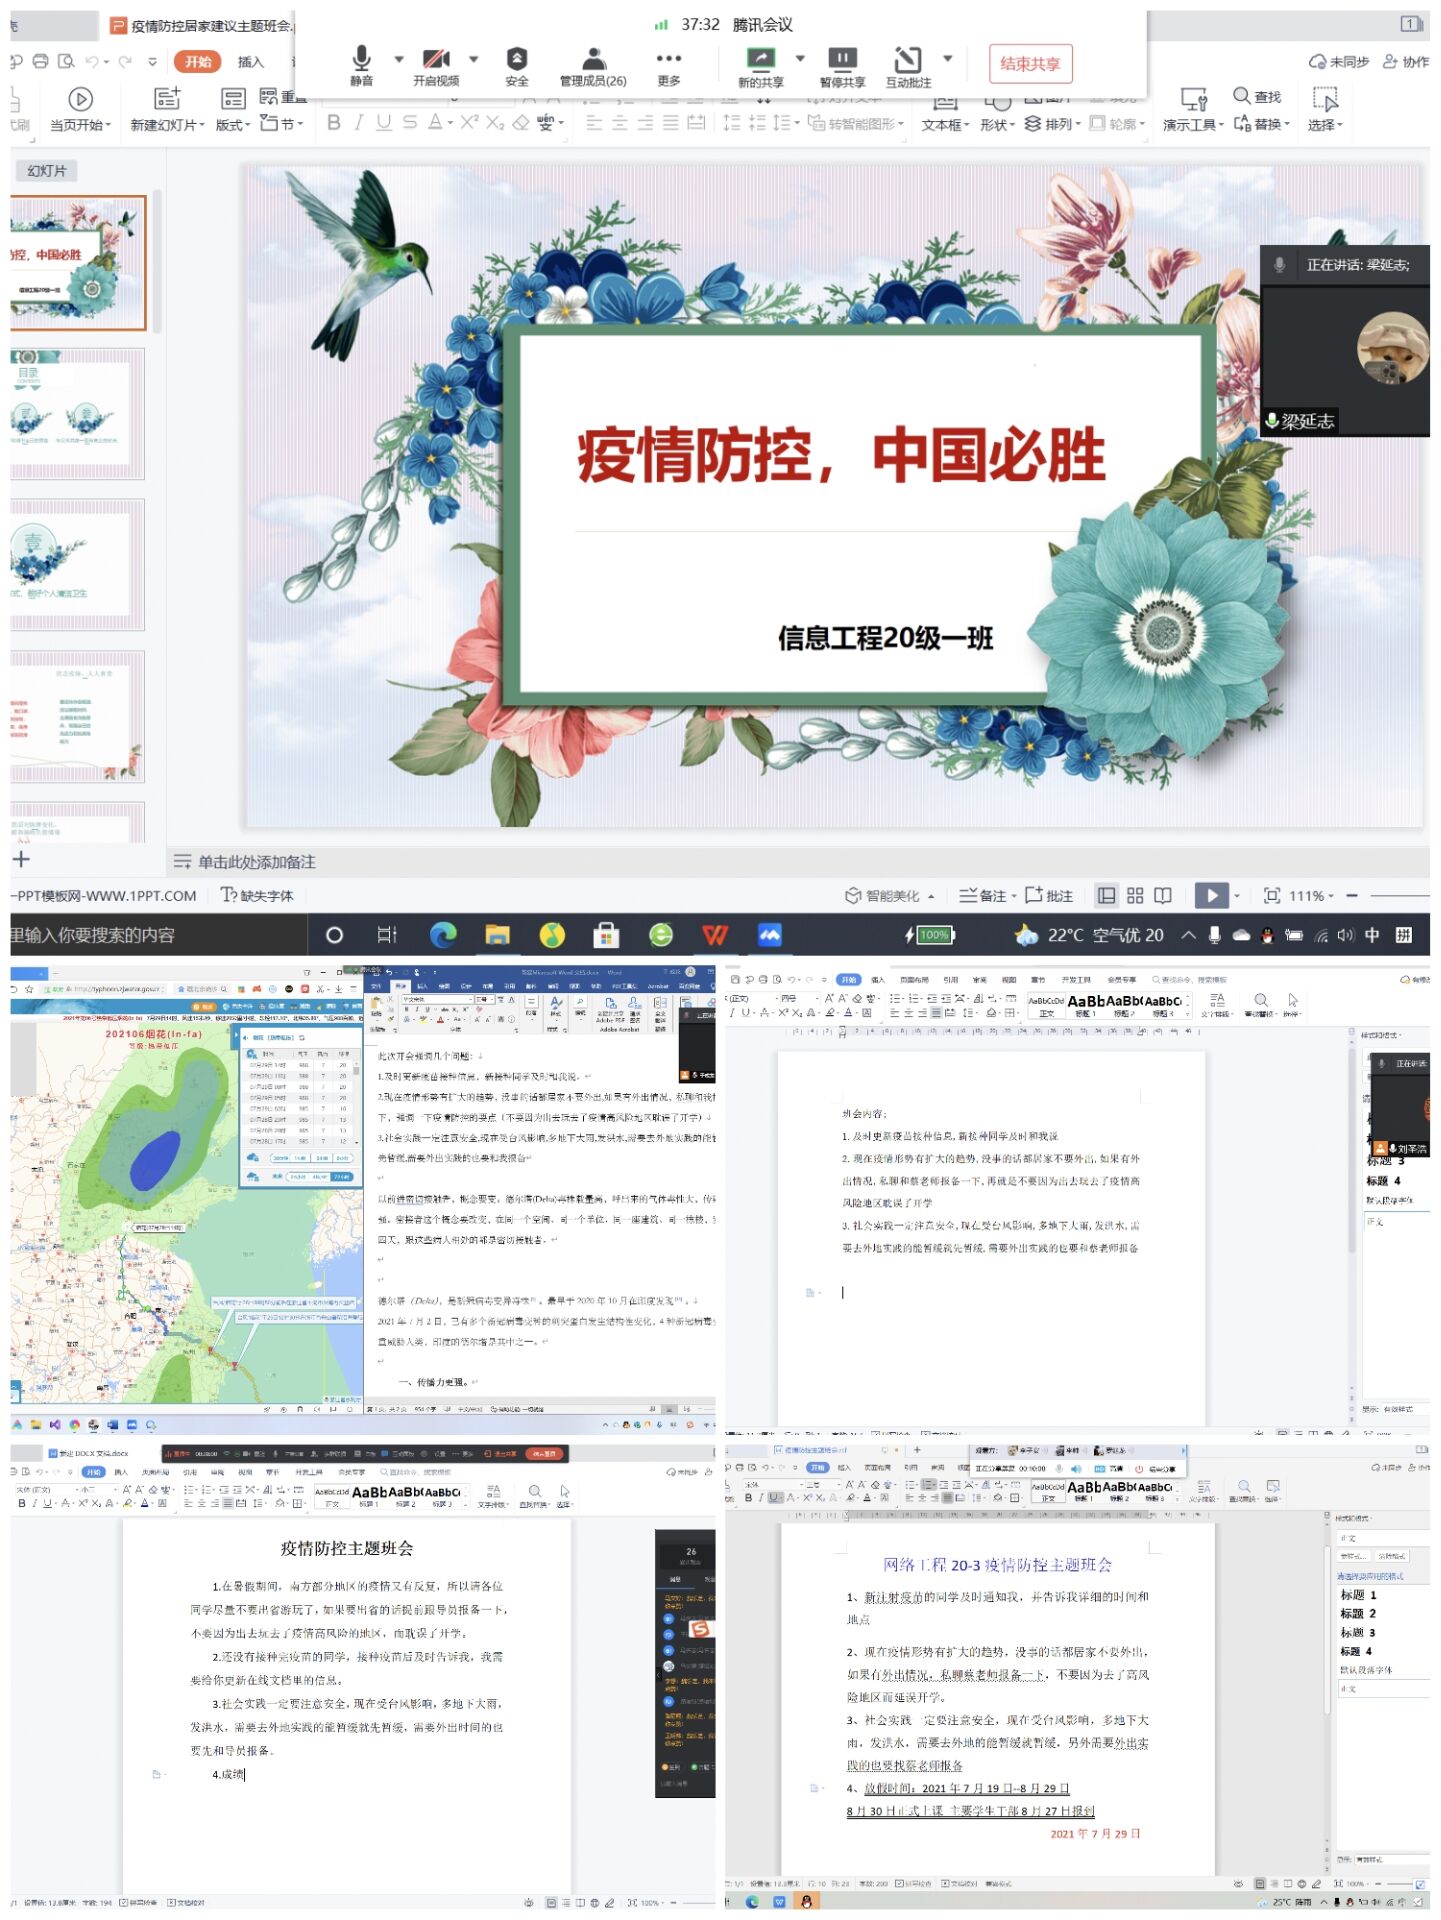Select the Start ribbon tab

point(198,62)
